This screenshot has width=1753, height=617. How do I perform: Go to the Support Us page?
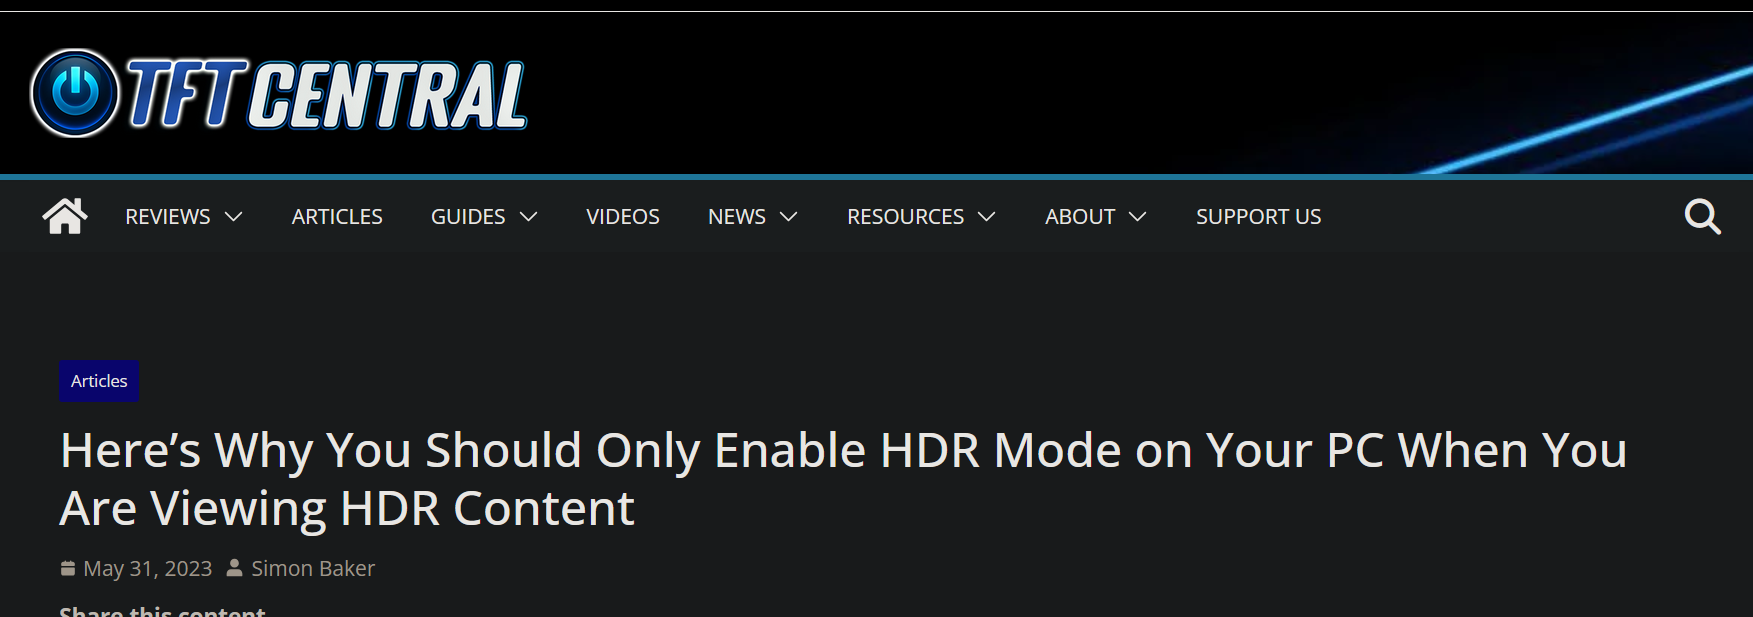click(1259, 217)
